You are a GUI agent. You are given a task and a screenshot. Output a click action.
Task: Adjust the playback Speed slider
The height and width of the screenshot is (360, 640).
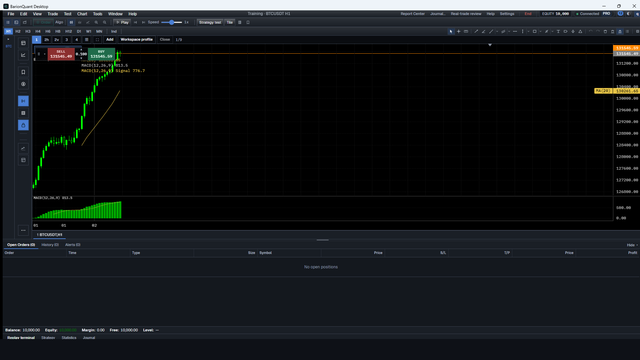172,22
